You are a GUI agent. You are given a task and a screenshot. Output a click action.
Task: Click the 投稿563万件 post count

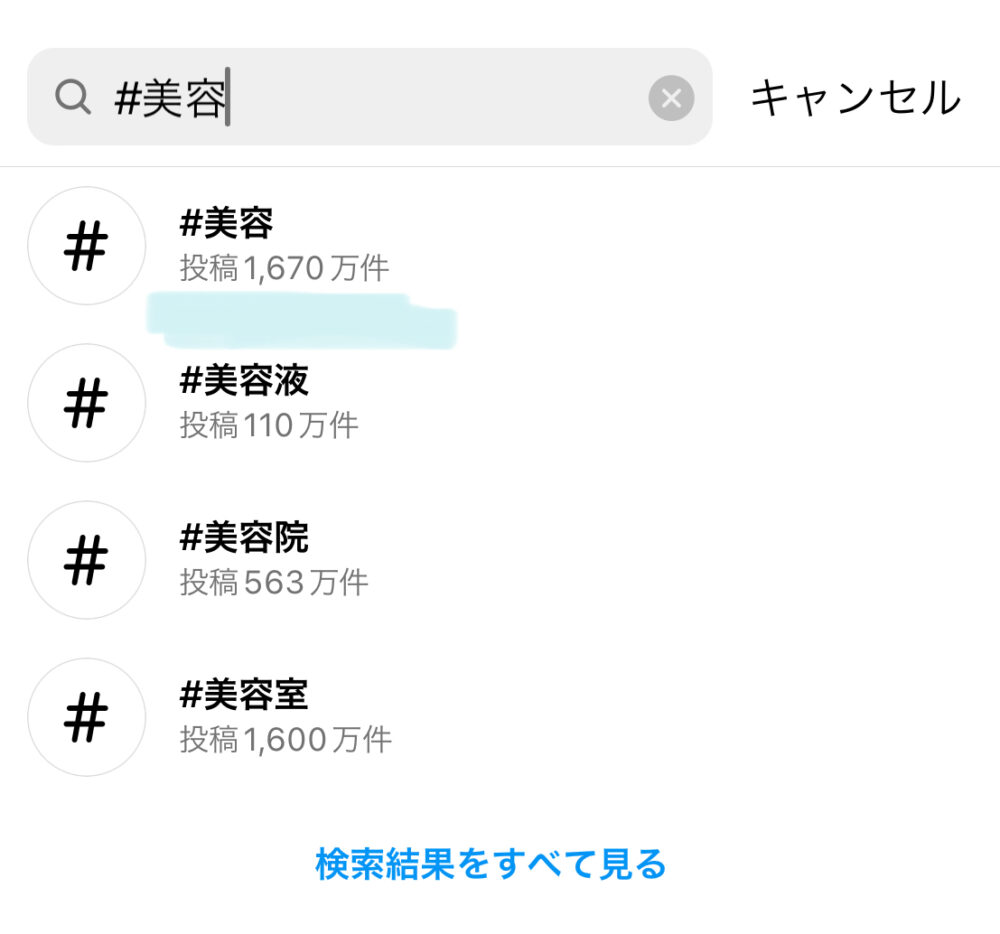point(274,582)
